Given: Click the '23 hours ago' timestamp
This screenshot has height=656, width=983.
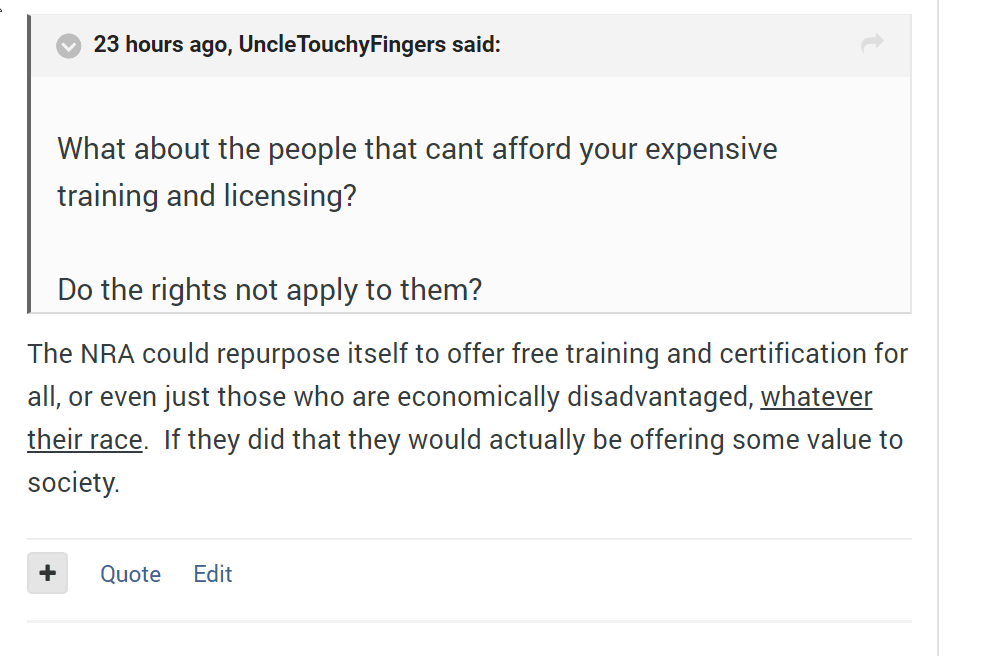Looking at the screenshot, I should 159,45.
